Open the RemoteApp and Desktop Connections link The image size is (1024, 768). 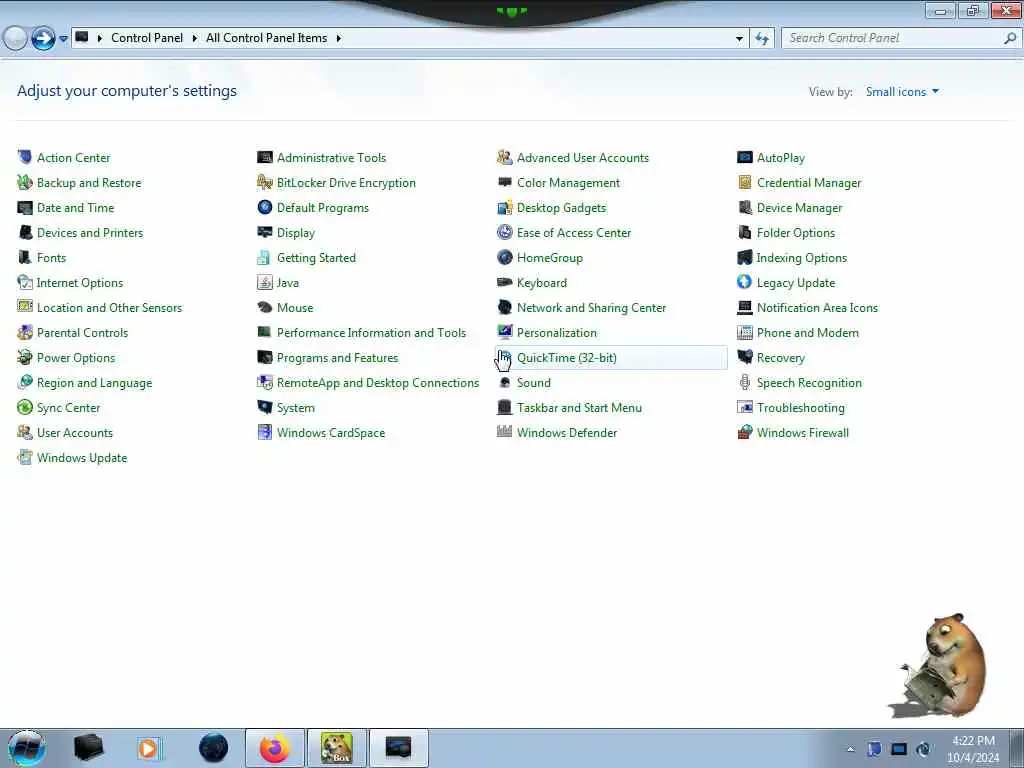(x=377, y=383)
